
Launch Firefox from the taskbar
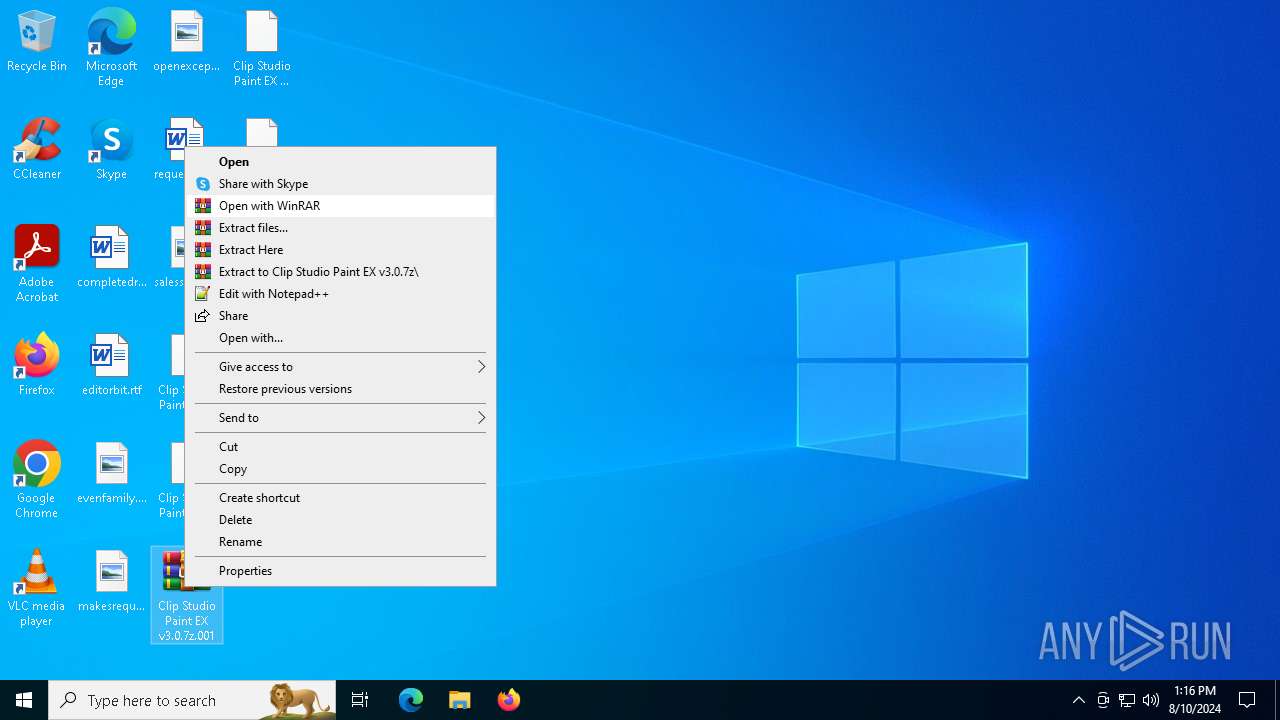(508, 700)
